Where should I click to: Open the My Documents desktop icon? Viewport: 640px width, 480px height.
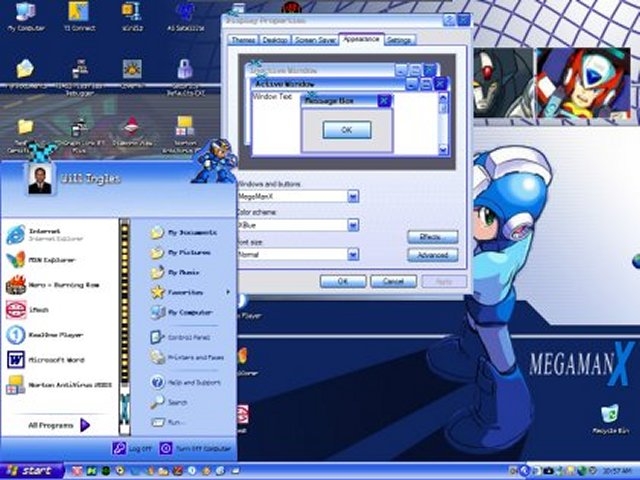click(25, 73)
